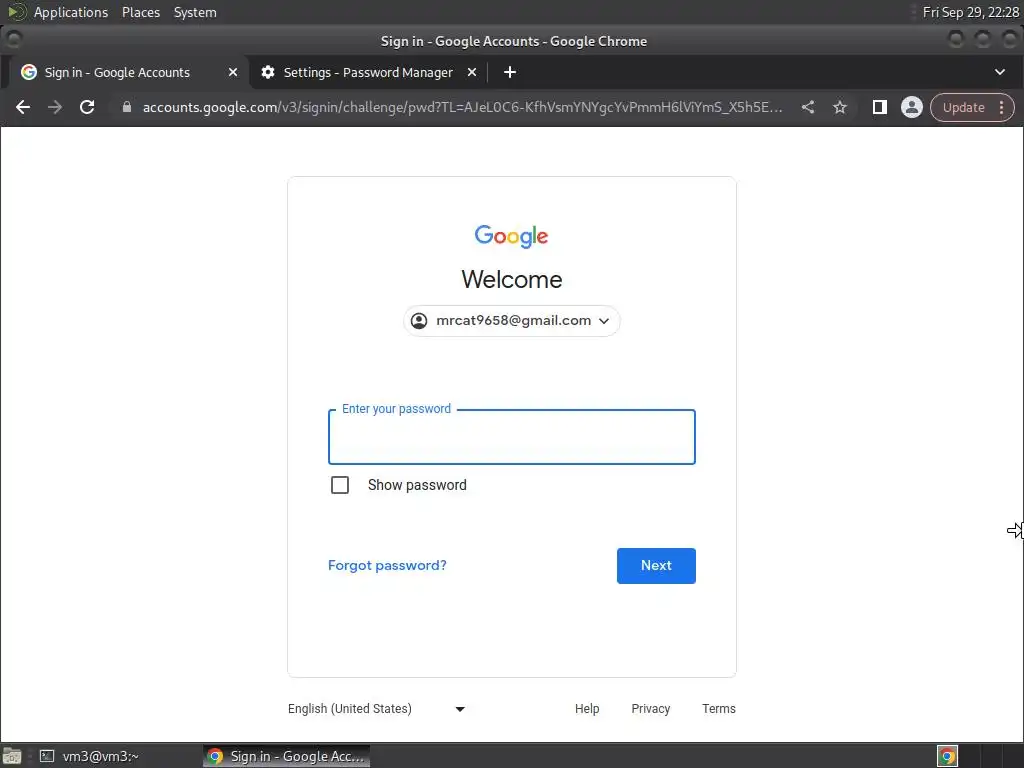Viewport: 1024px width, 768px height.
Task: Open the side panel icon
Action: (880, 107)
